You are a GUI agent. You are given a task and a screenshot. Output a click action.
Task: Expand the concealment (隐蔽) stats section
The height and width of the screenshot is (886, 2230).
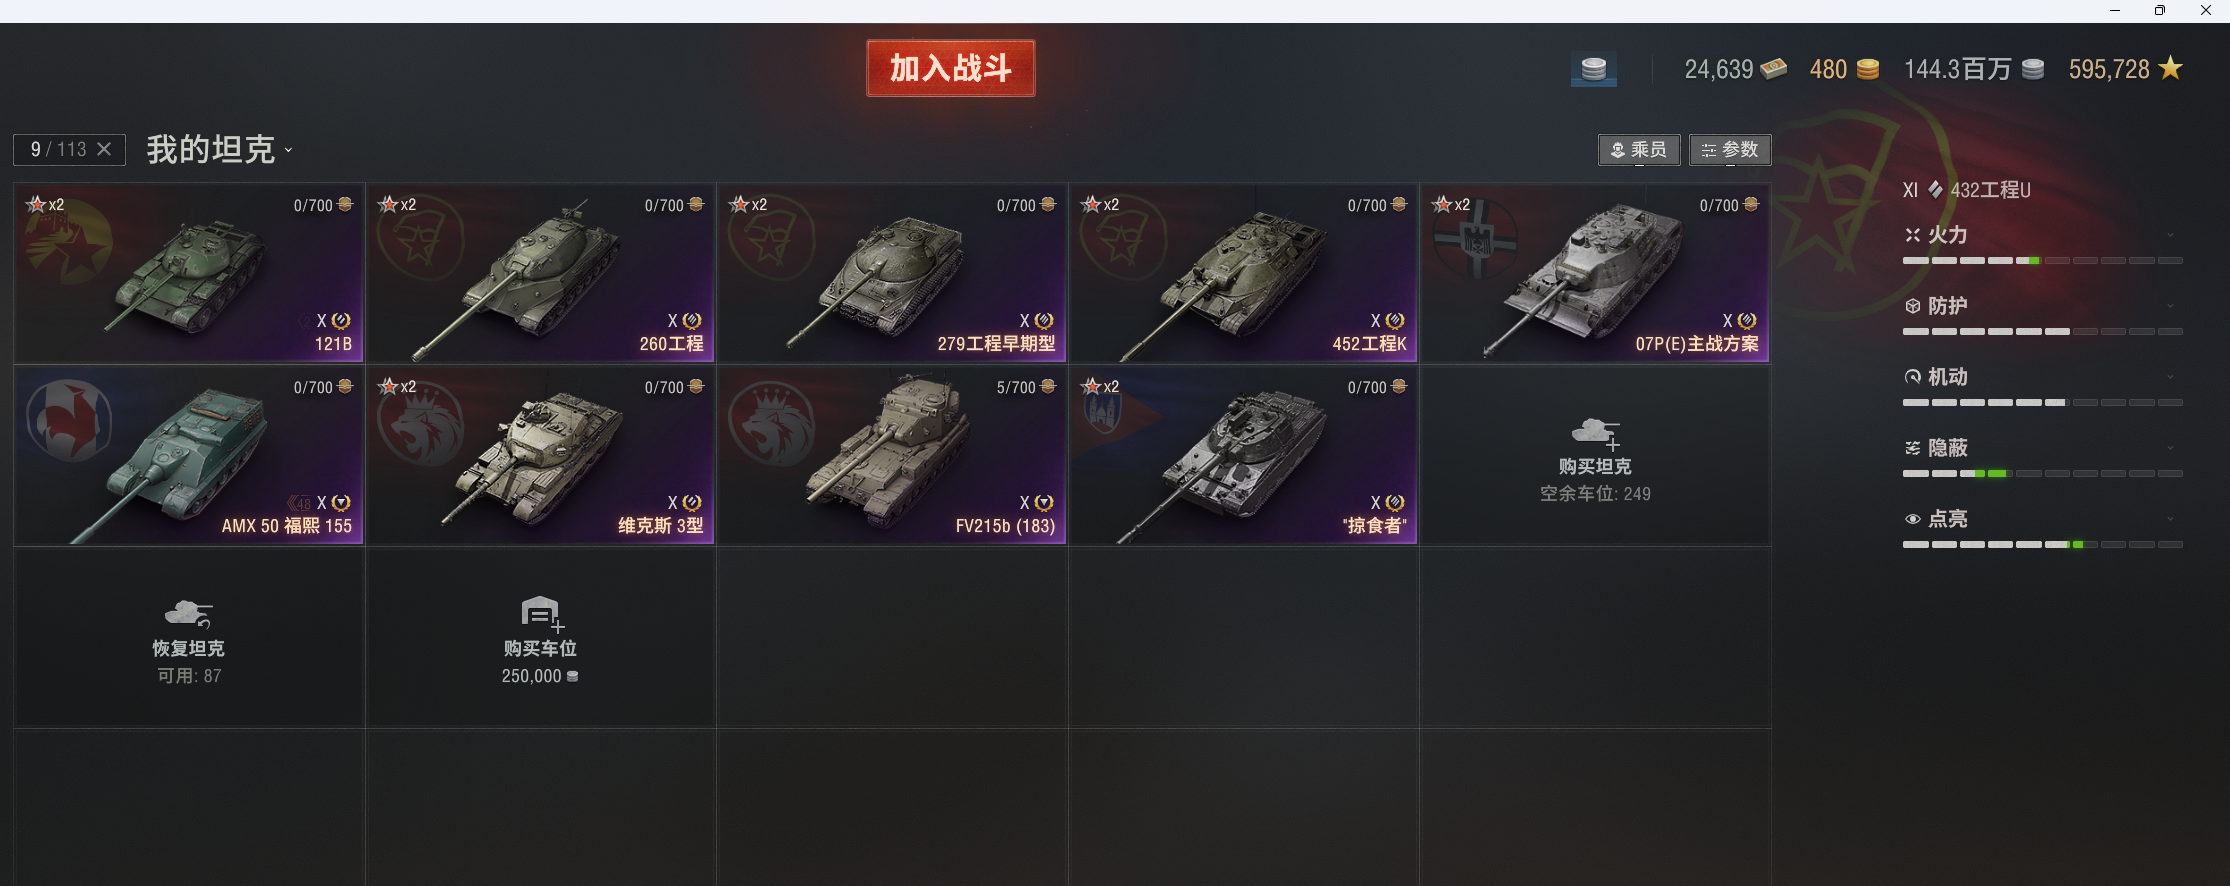2170,448
